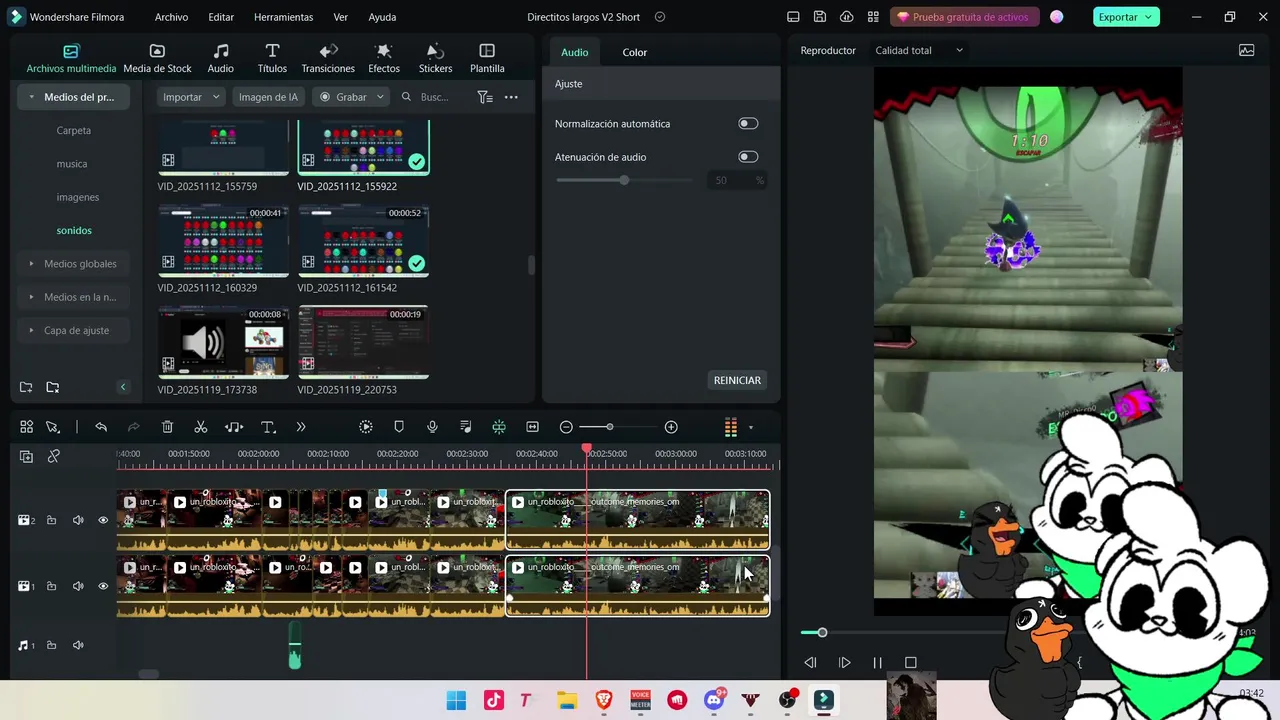Open the Importar dropdown
The width and height of the screenshot is (1280, 720).
pyautogui.click(x=191, y=97)
